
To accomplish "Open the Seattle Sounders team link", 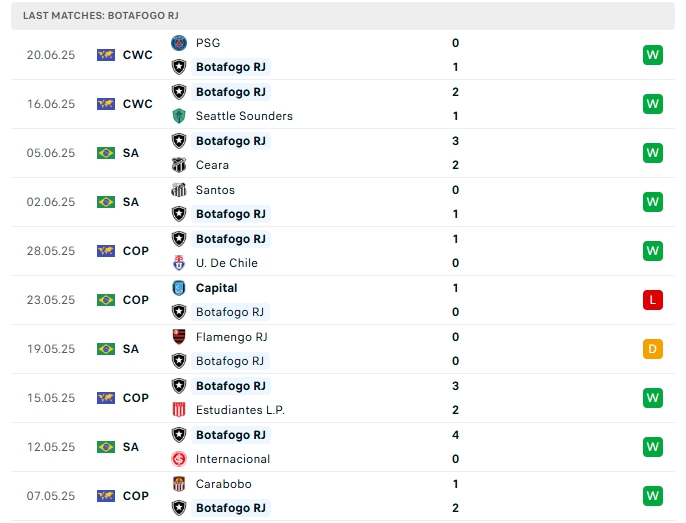I will pyautogui.click(x=244, y=116).
